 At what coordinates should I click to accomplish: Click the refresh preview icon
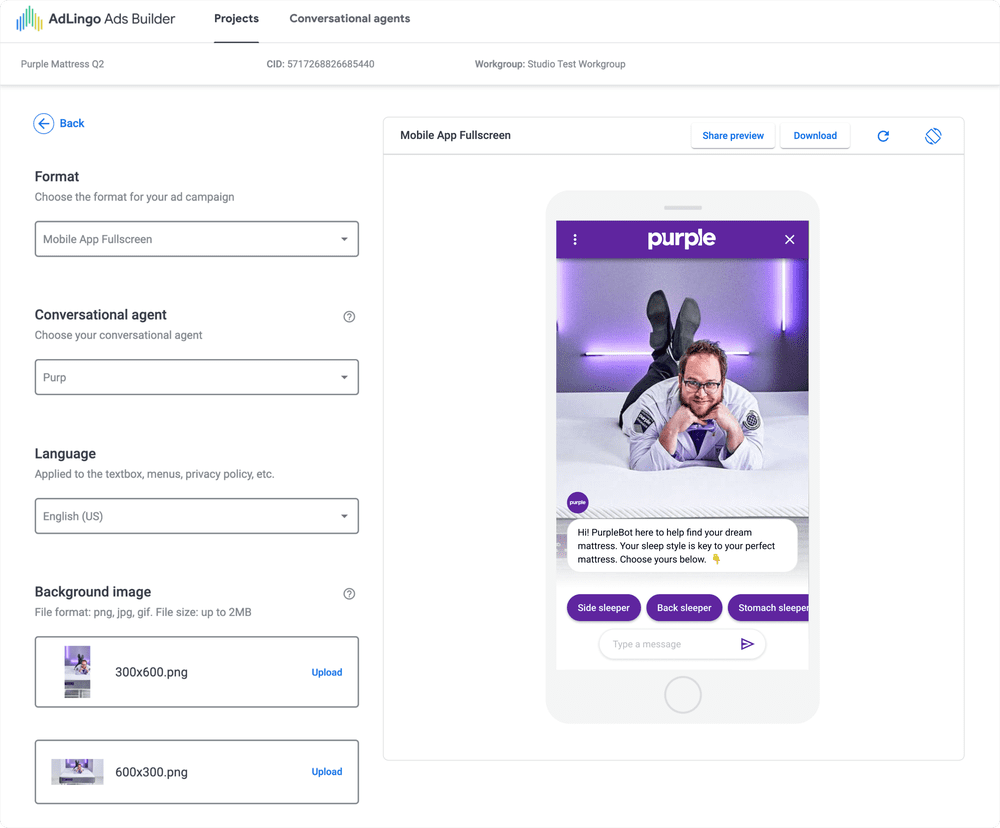883,136
